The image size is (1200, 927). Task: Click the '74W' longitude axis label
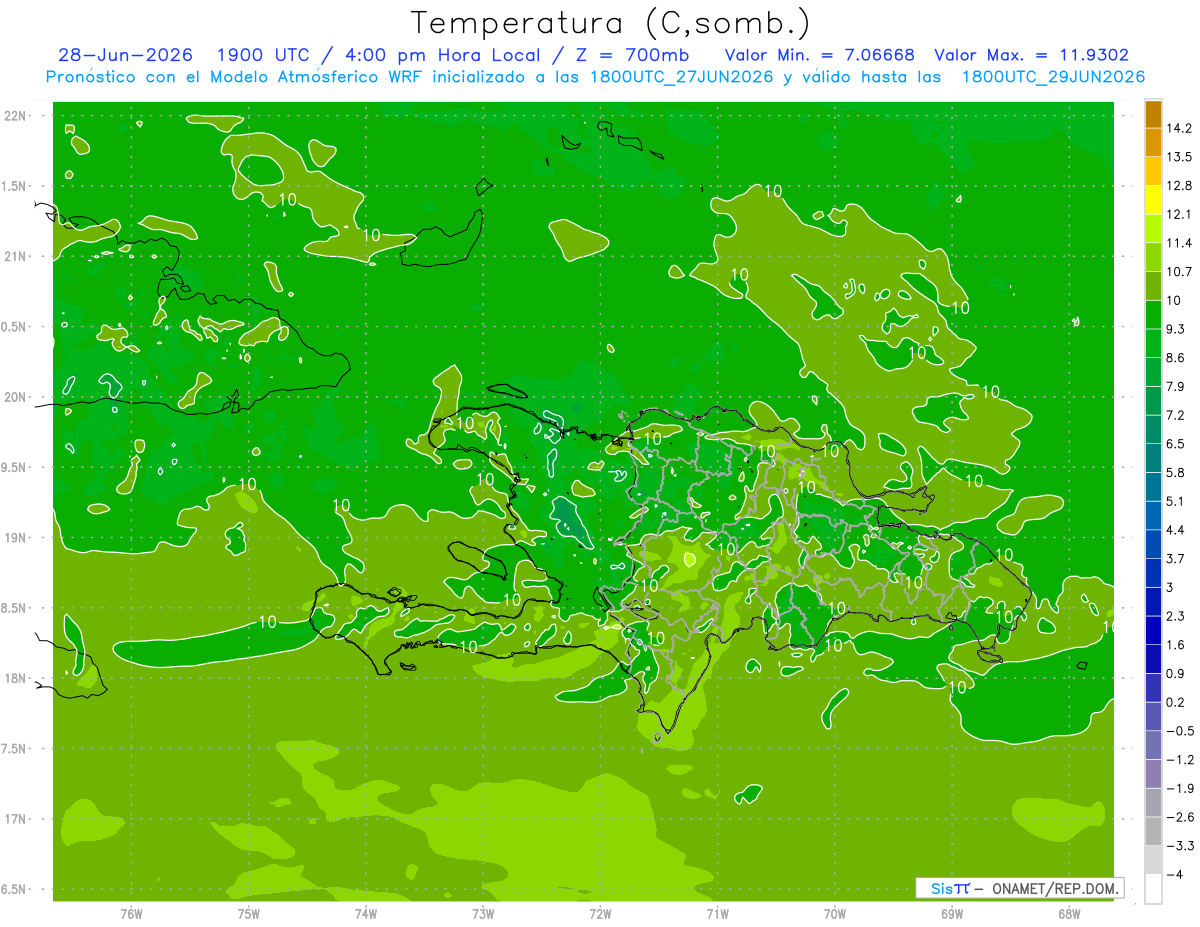(x=365, y=914)
